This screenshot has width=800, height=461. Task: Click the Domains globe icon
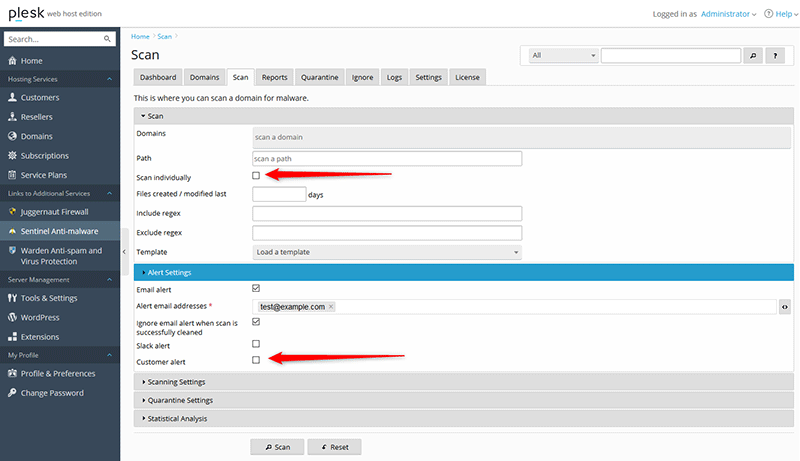(x=12, y=136)
